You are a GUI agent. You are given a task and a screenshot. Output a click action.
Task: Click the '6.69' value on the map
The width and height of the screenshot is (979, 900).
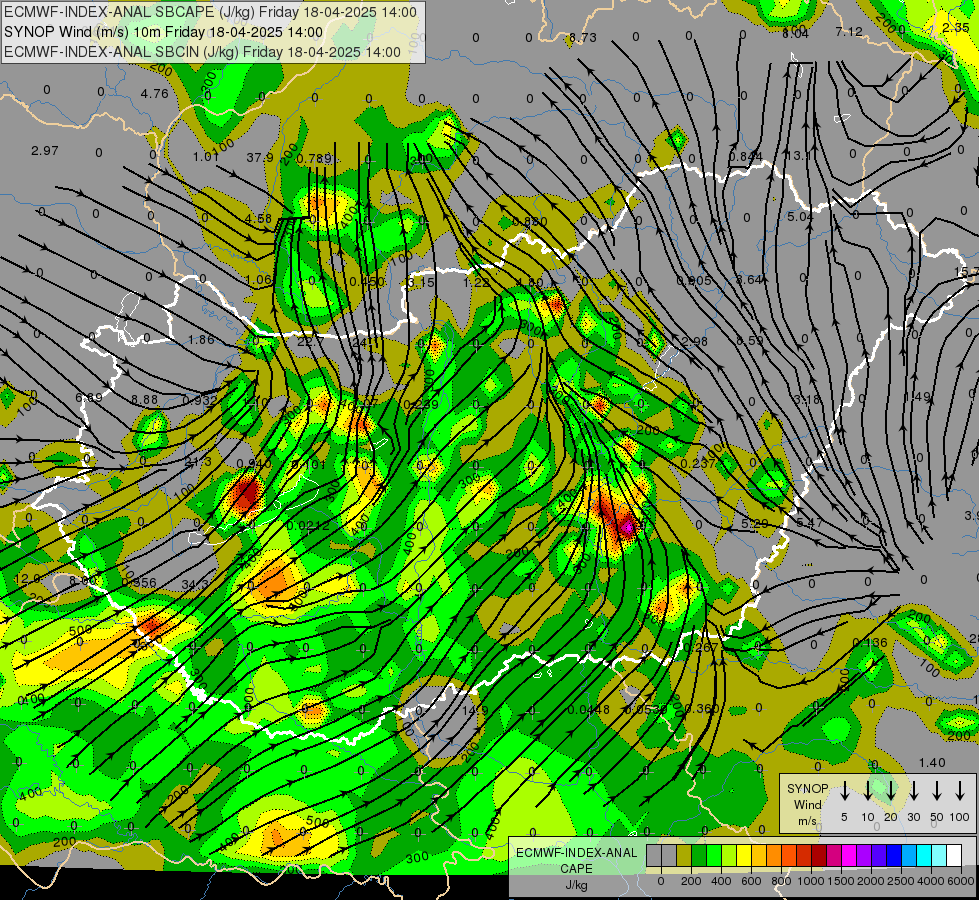pyautogui.click(x=89, y=398)
